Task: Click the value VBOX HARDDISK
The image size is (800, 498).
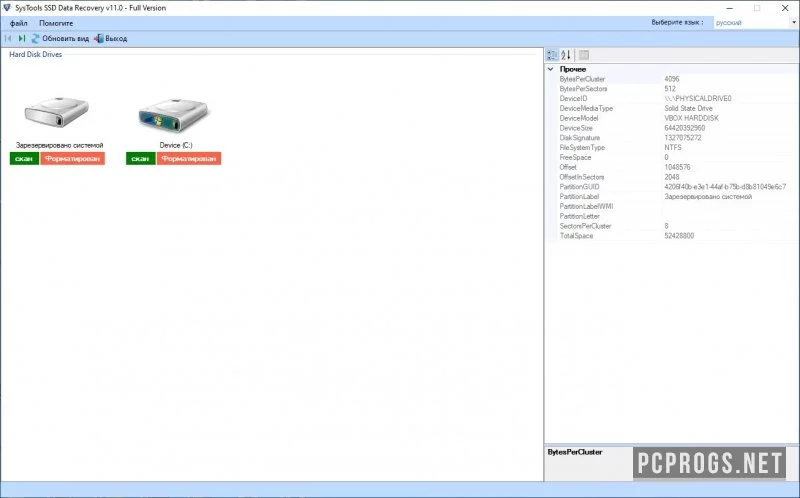Action: 691,118
